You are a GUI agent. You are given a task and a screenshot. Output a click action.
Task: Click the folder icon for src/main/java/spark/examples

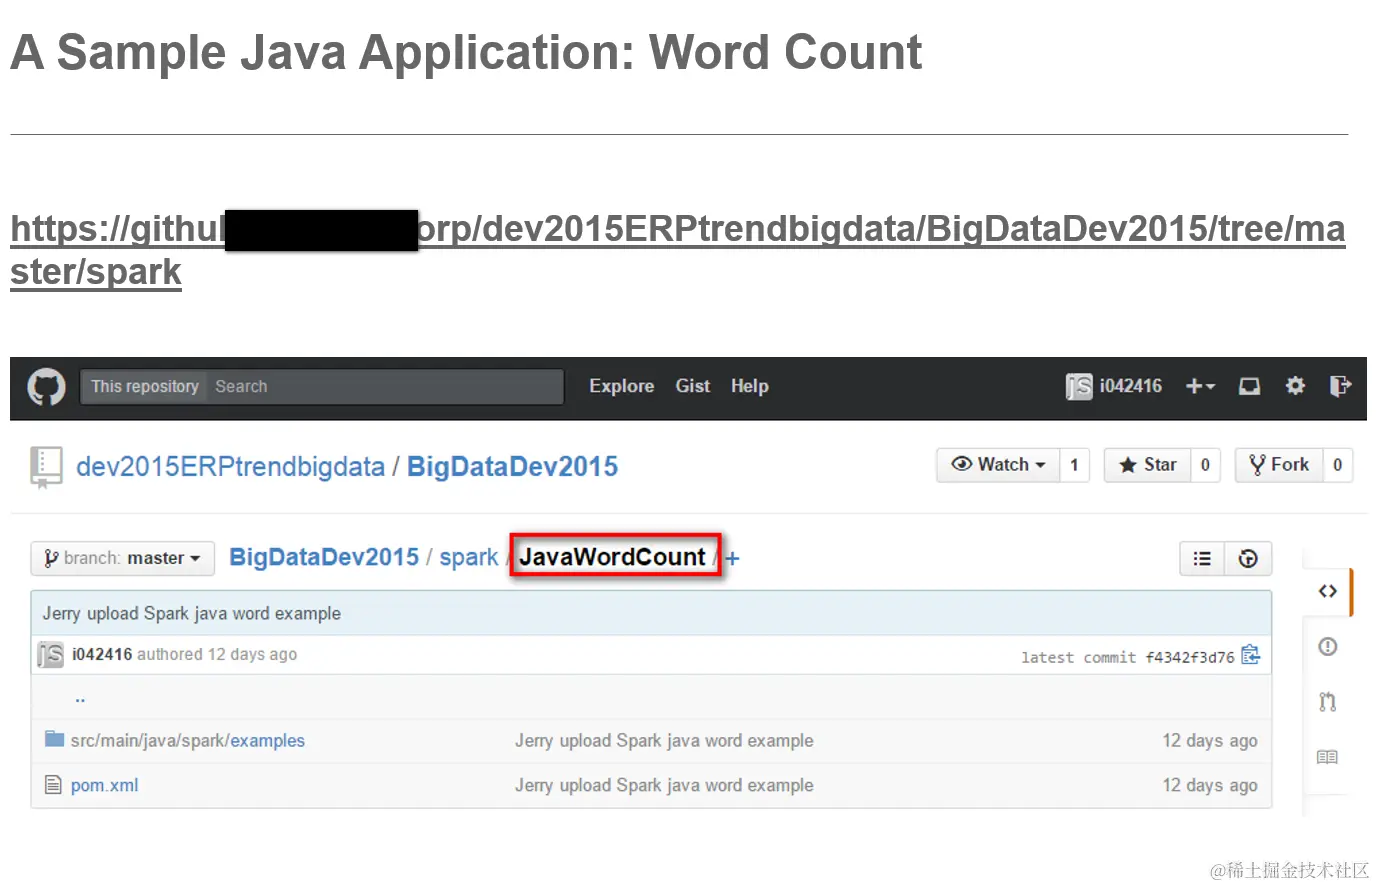point(54,739)
